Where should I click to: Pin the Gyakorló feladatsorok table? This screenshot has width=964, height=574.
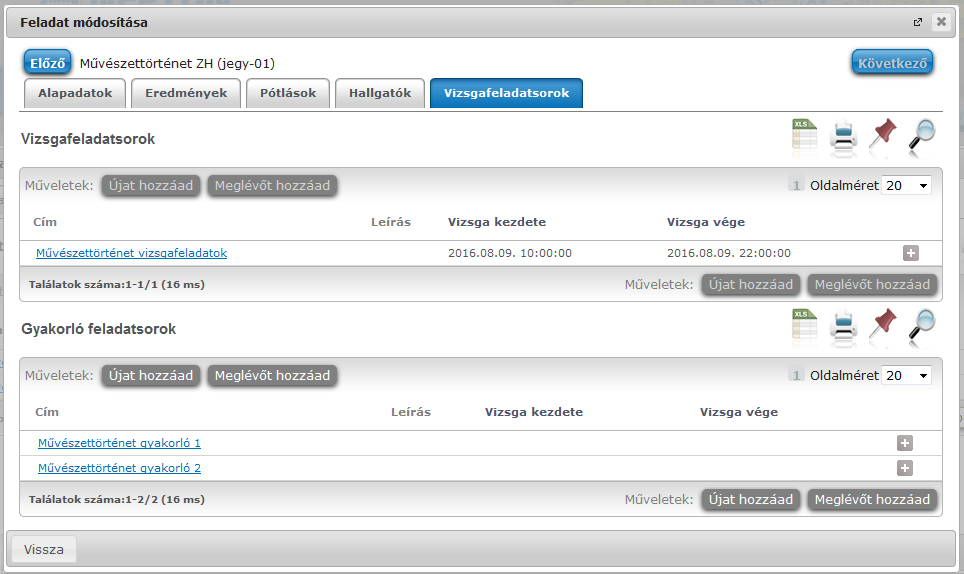click(x=882, y=324)
